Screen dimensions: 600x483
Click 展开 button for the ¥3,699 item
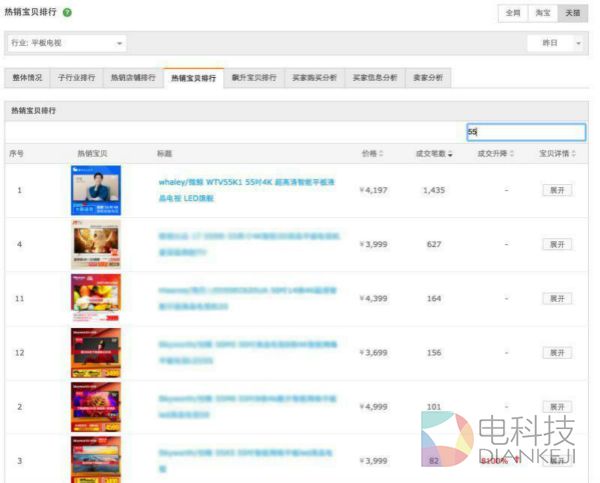[557, 353]
